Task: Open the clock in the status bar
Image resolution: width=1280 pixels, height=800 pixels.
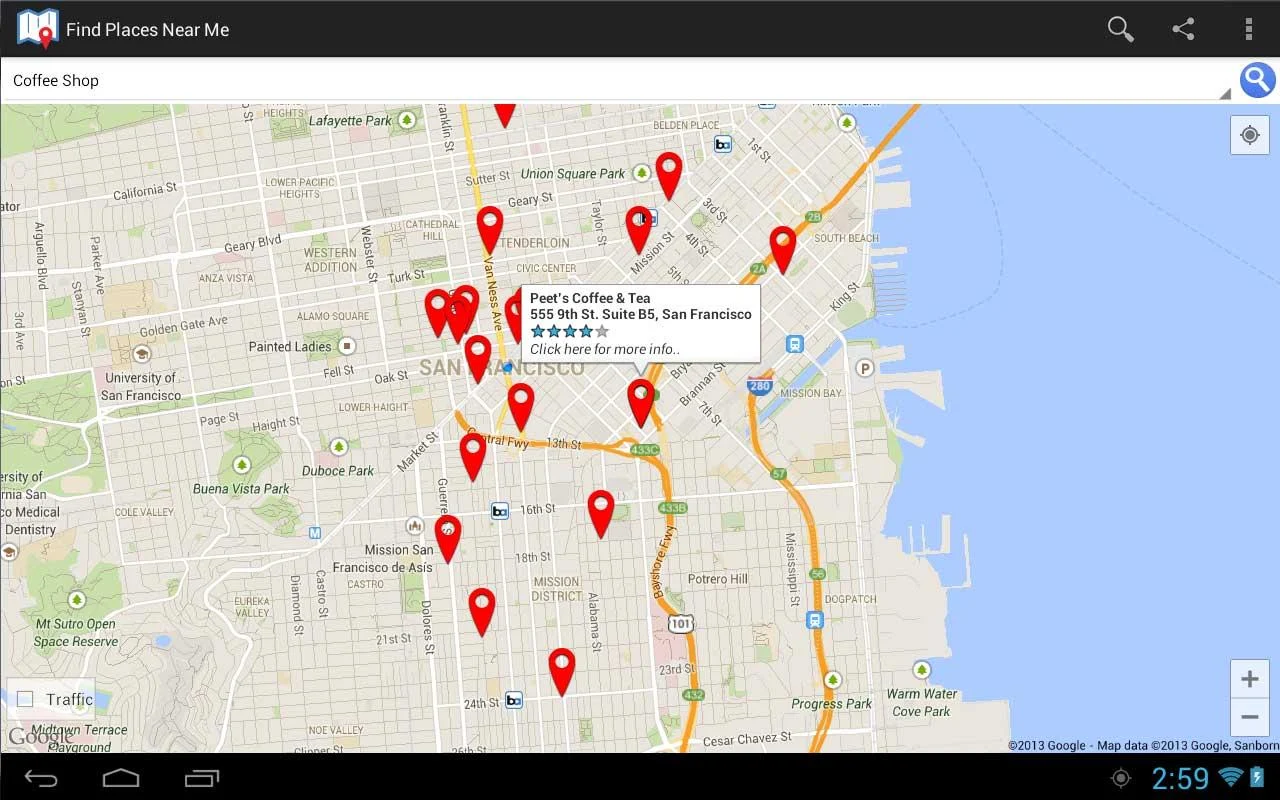Action: coord(1180,778)
